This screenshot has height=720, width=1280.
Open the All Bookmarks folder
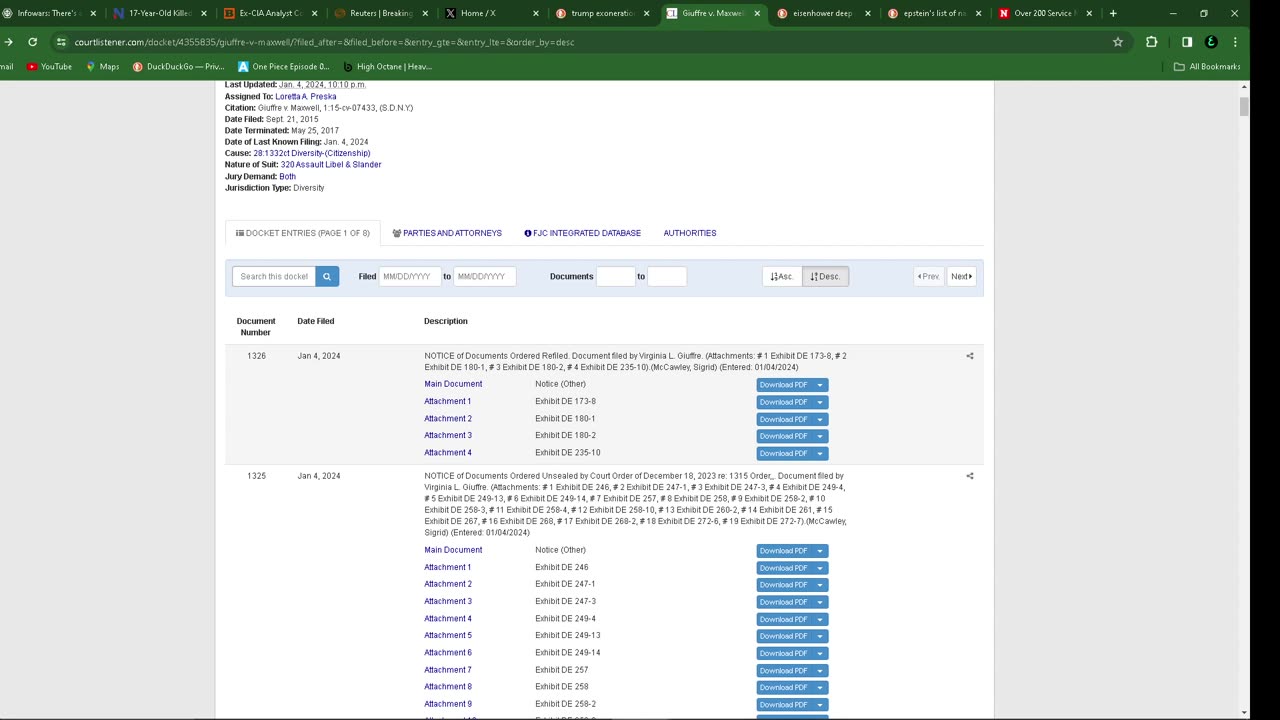click(x=1207, y=66)
